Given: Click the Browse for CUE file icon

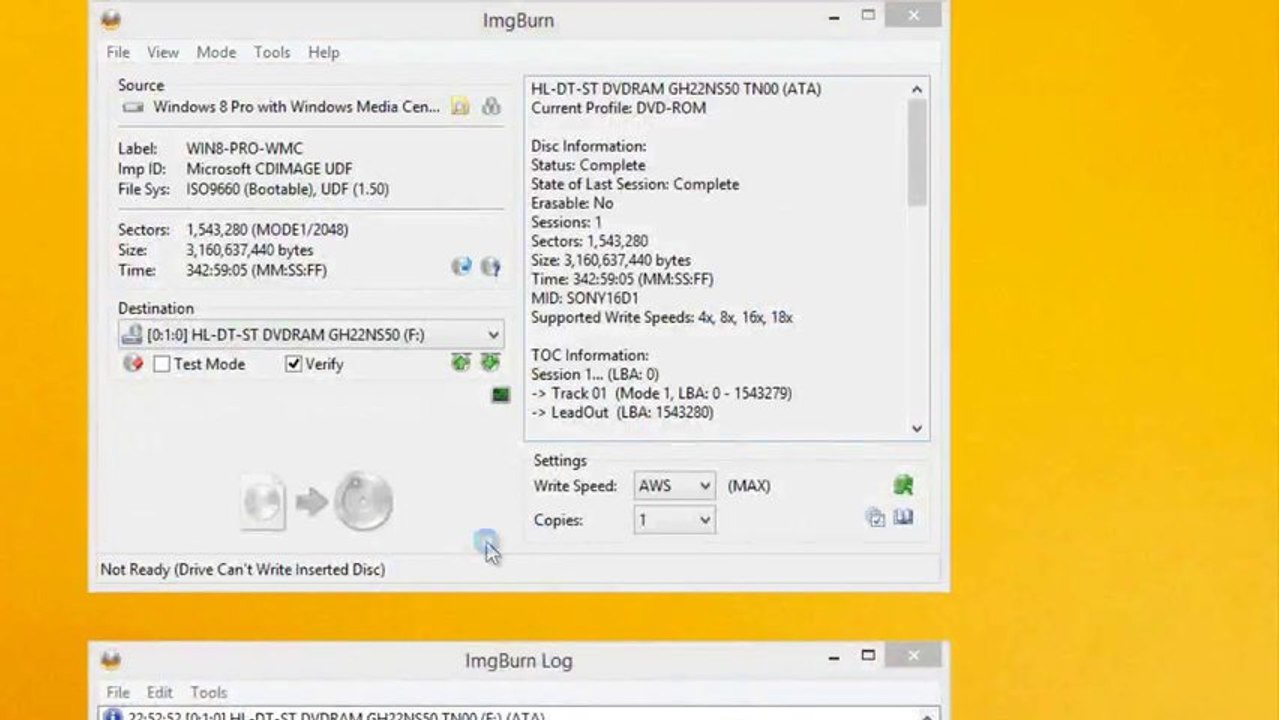Looking at the screenshot, I should 491,107.
